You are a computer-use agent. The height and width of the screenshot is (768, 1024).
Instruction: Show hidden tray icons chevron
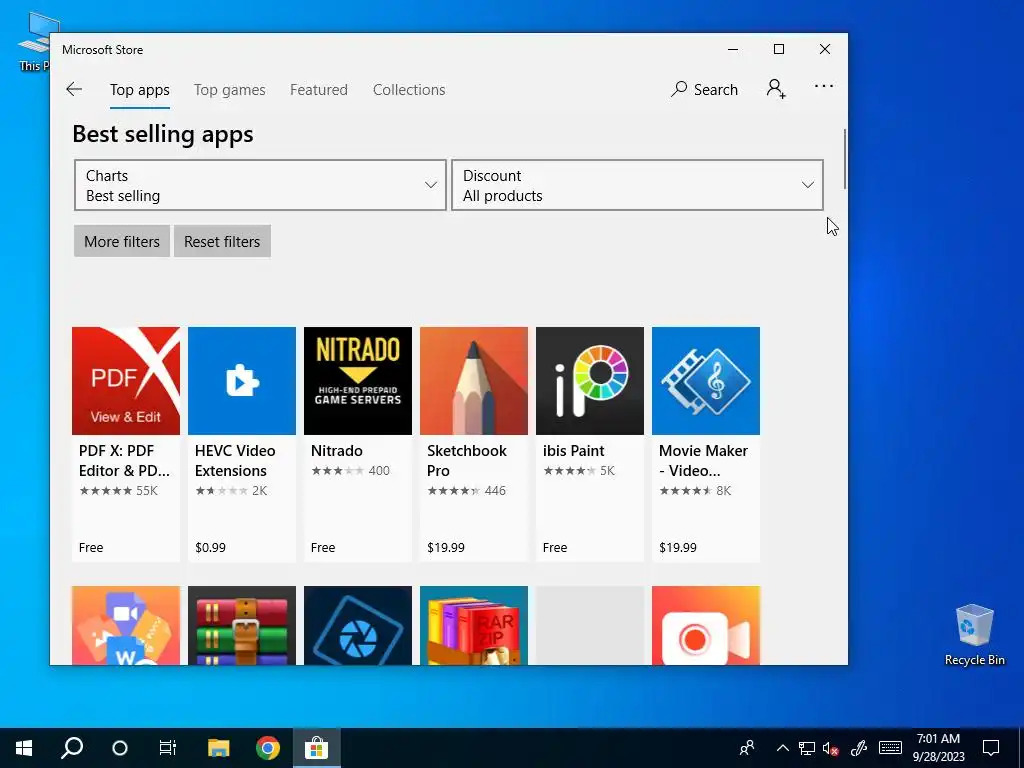(782, 748)
